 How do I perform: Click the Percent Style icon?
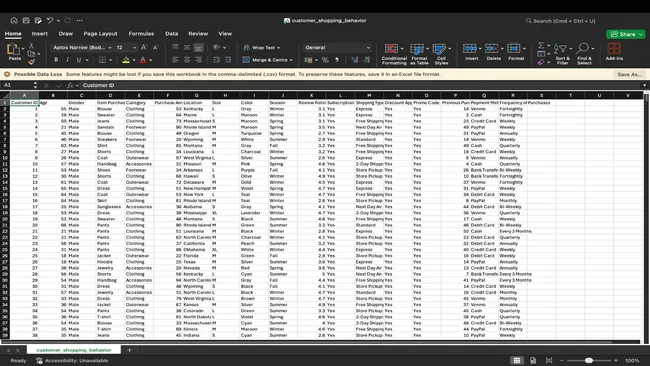[325, 60]
